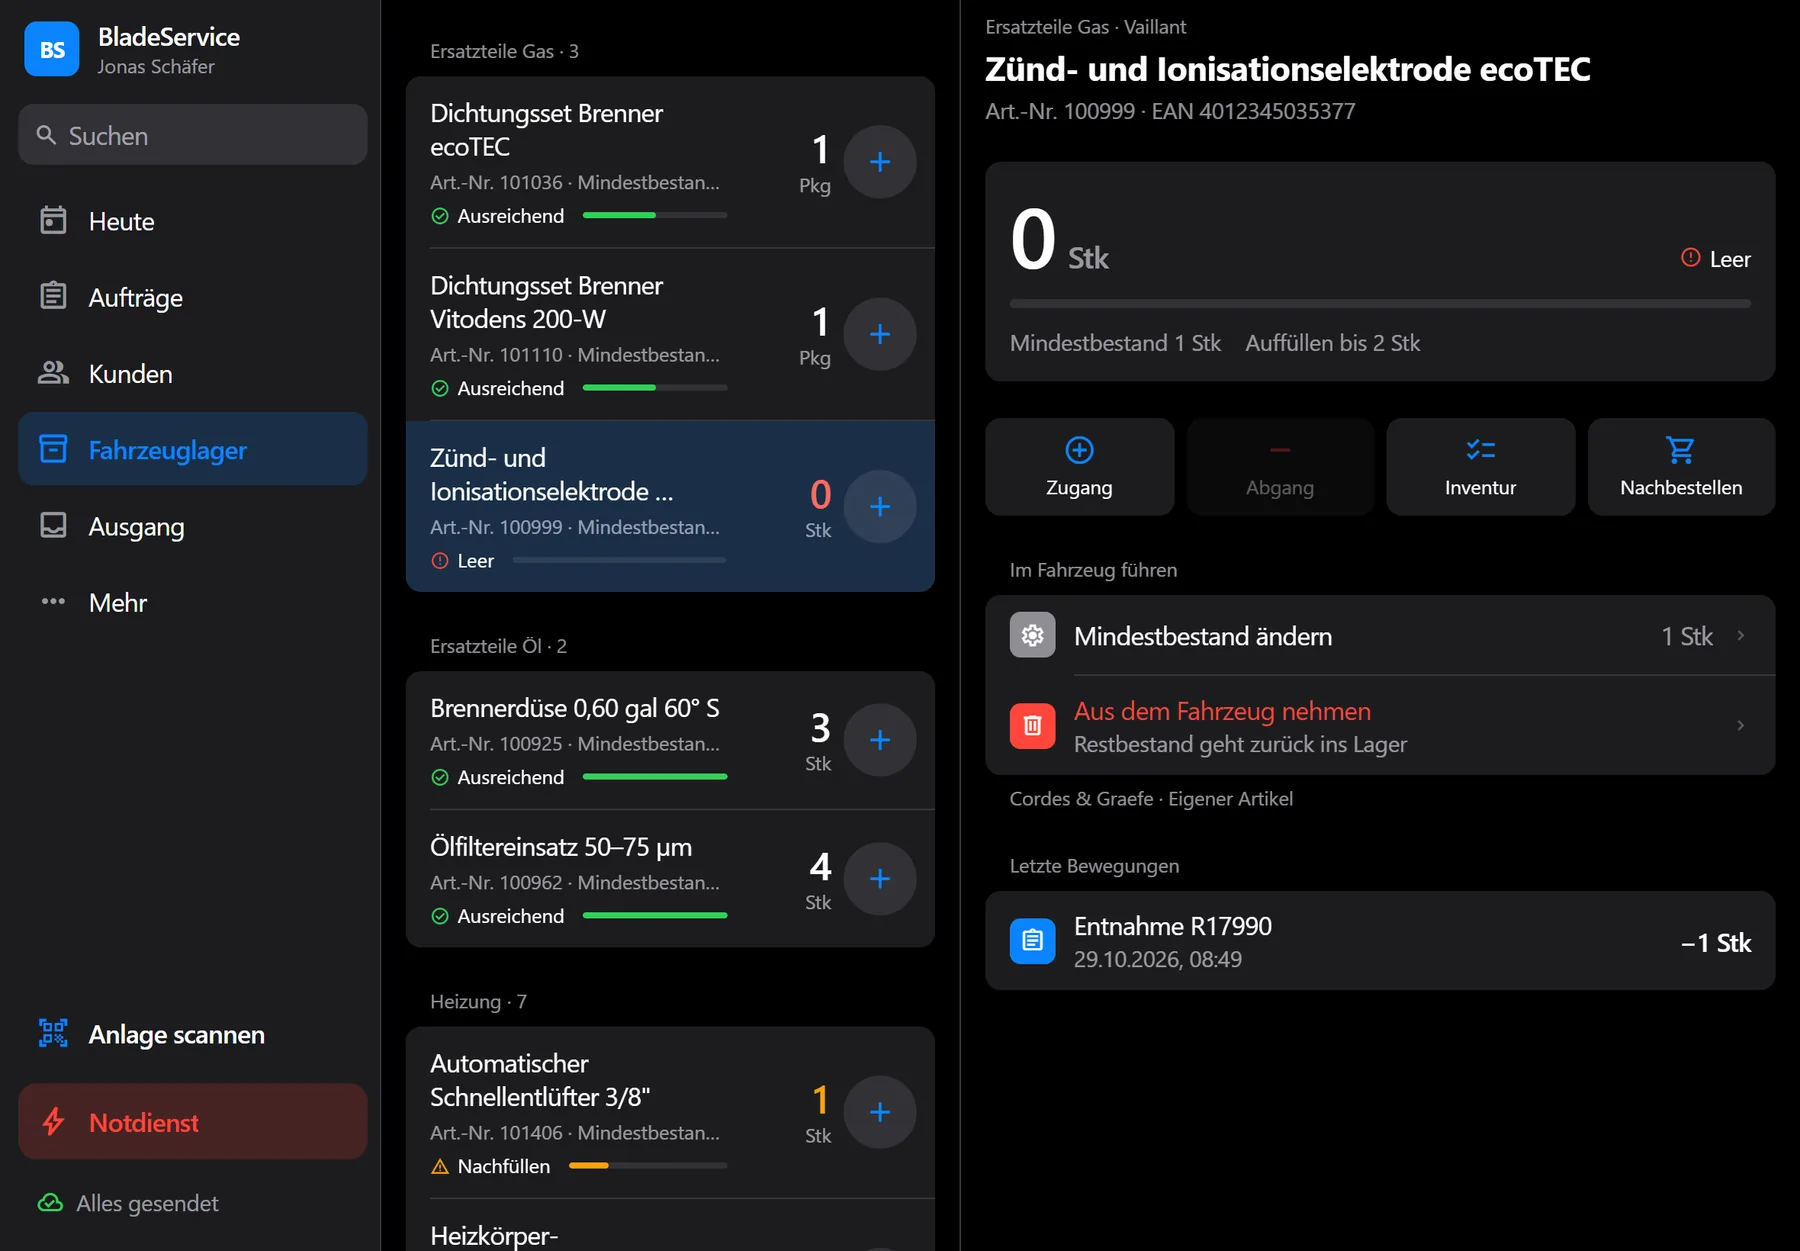Go to Kunden list
1800x1251 pixels.
tap(192, 373)
